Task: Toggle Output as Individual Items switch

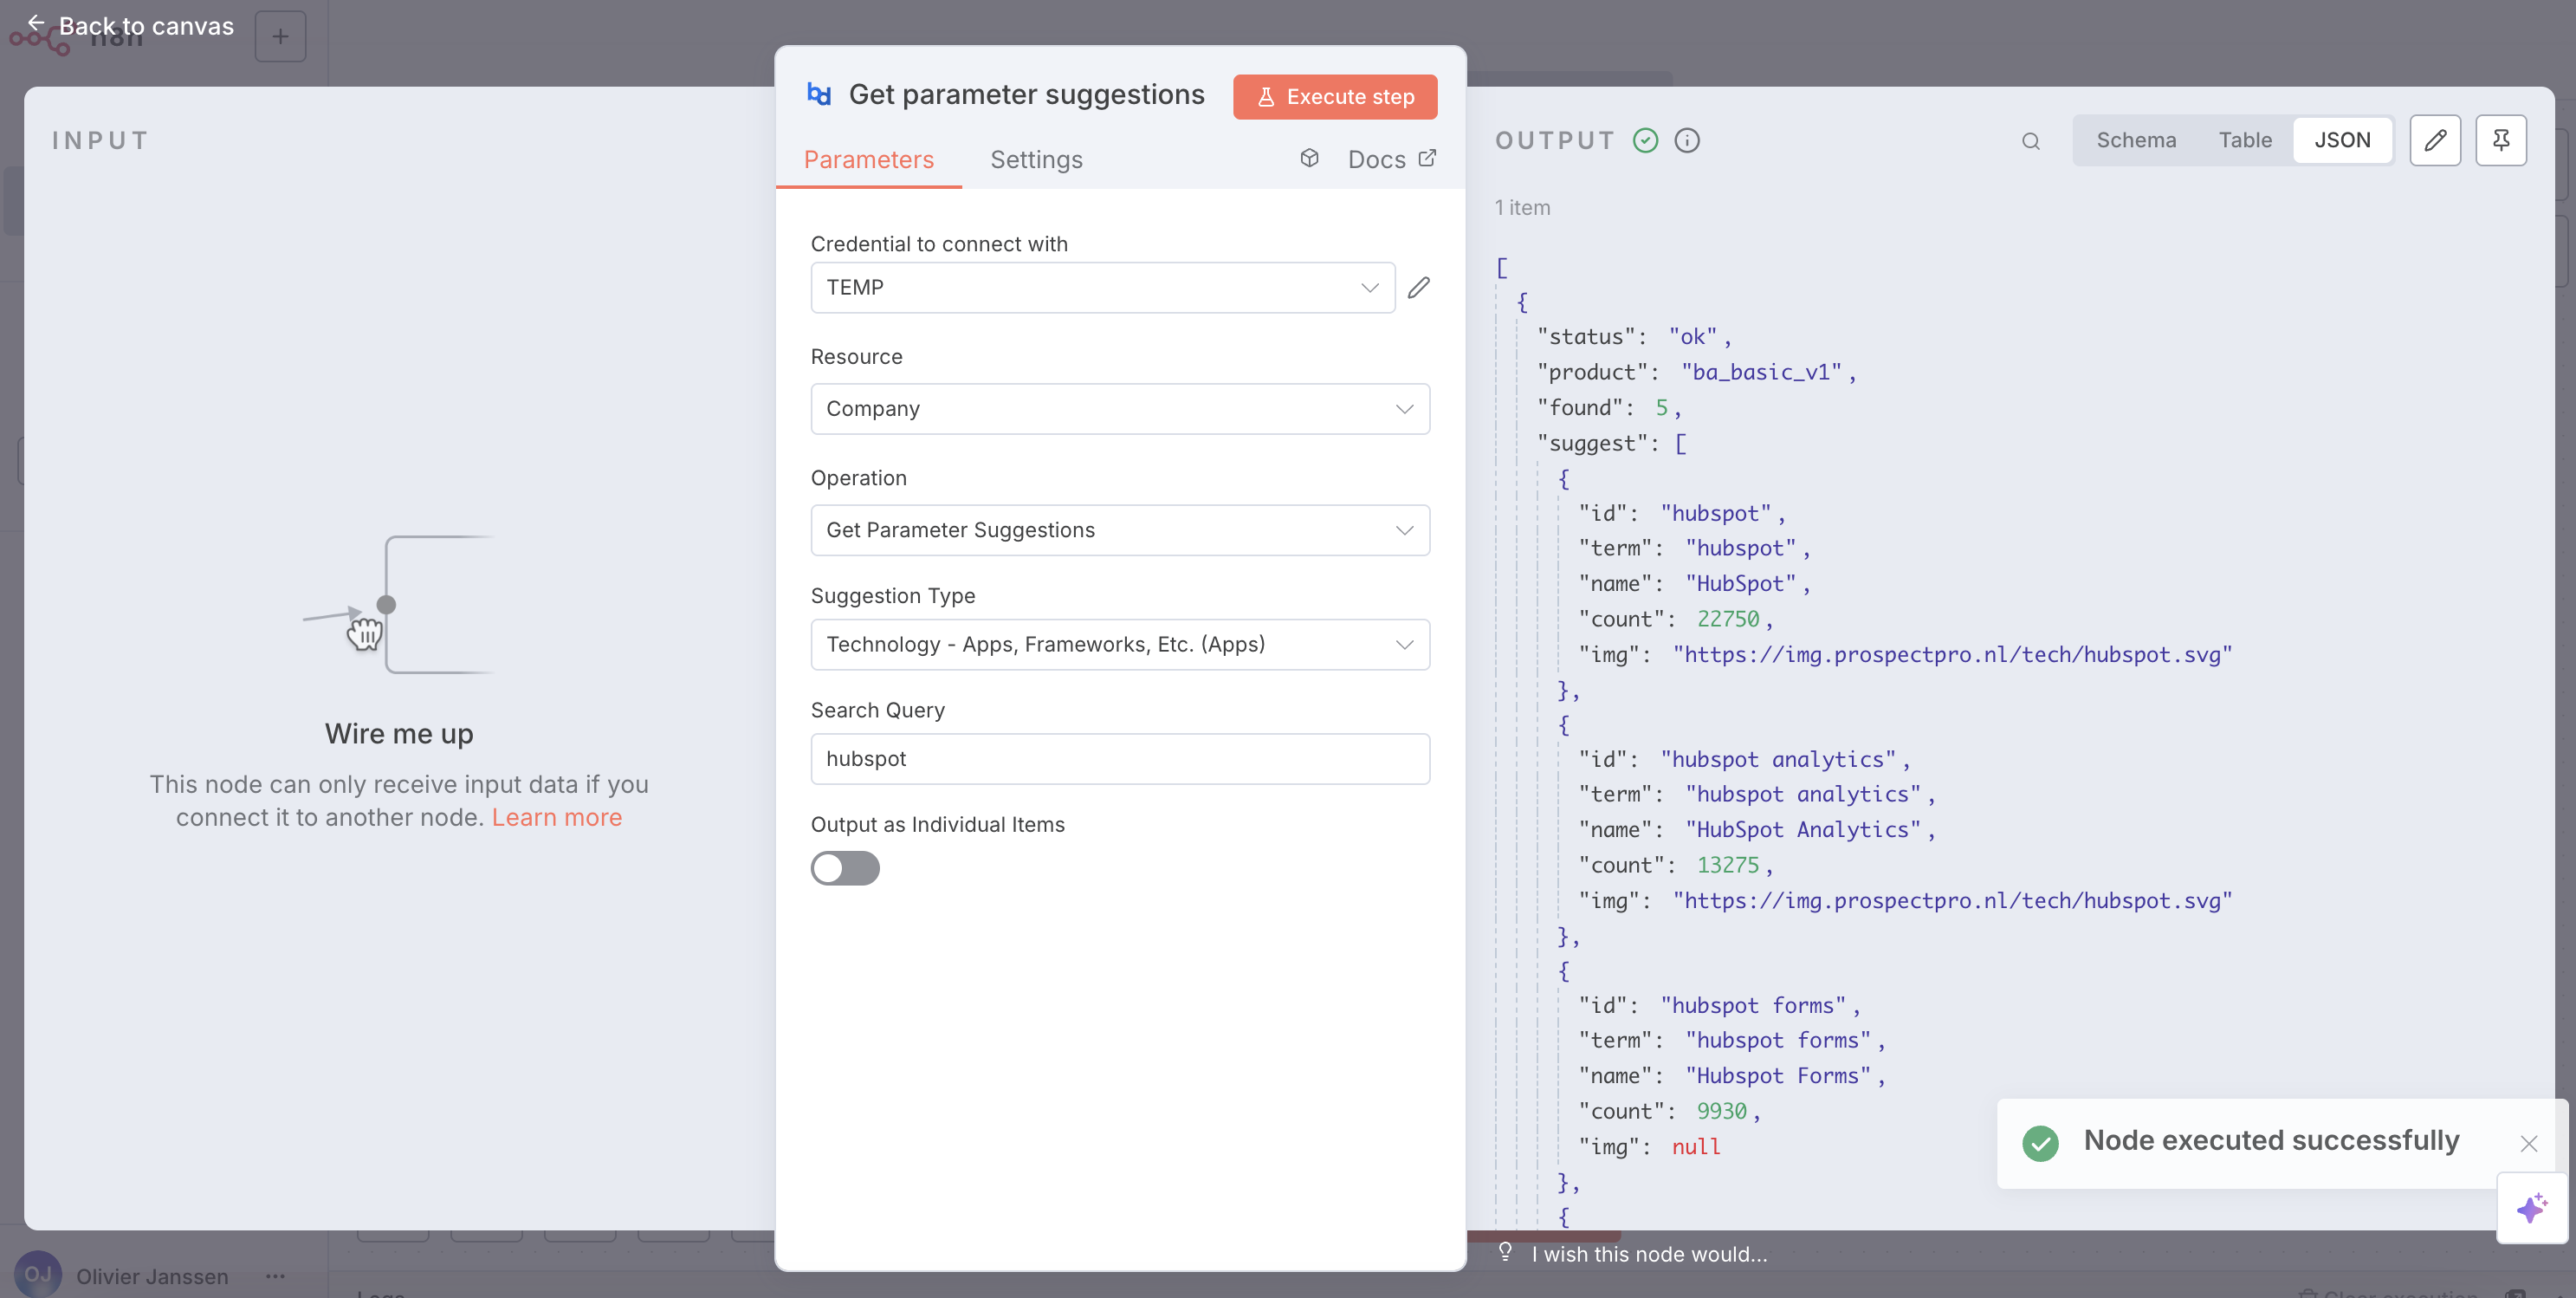Action: (x=845, y=868)
